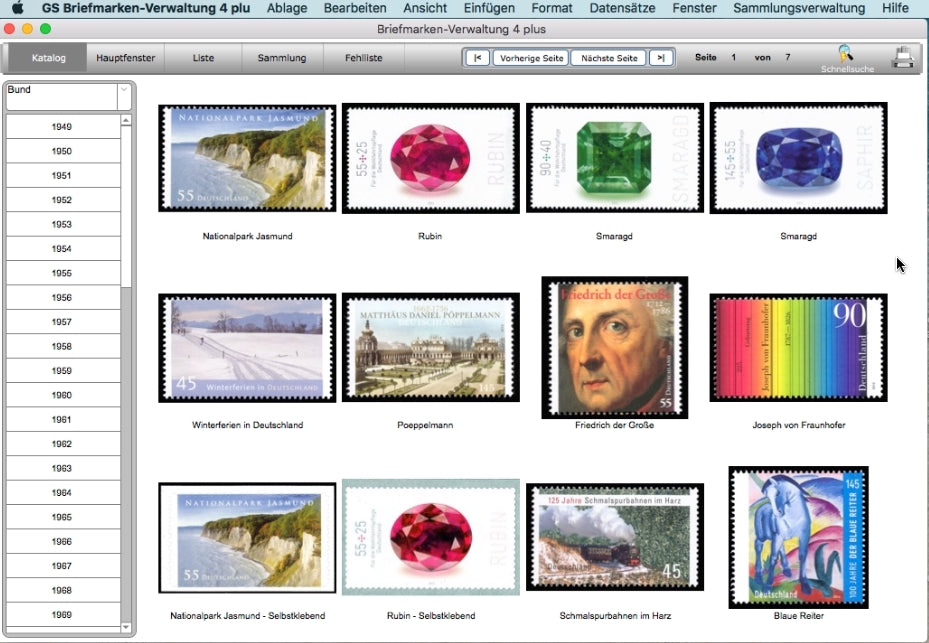Click the printer icon in the toolbar
This screenshot has height=643, width=929.
[x=903, y=57]
